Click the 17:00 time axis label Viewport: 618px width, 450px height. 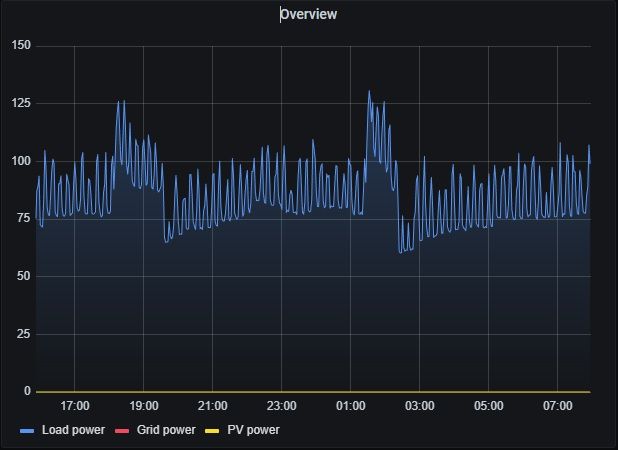(74, 405)
